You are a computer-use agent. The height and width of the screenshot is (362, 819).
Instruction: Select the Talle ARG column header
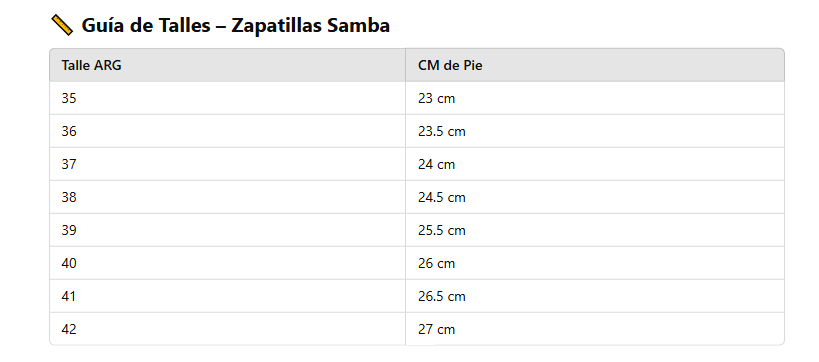pos(227,65)
